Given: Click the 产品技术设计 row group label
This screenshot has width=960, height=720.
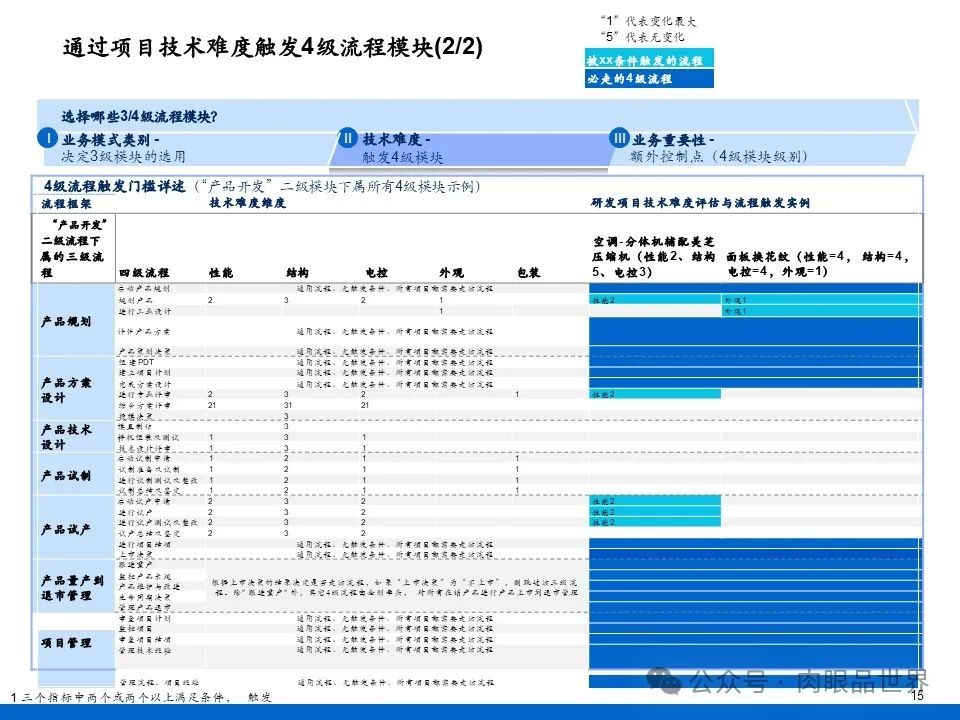Looking at the screenshot, I should (x=66, y=437).
